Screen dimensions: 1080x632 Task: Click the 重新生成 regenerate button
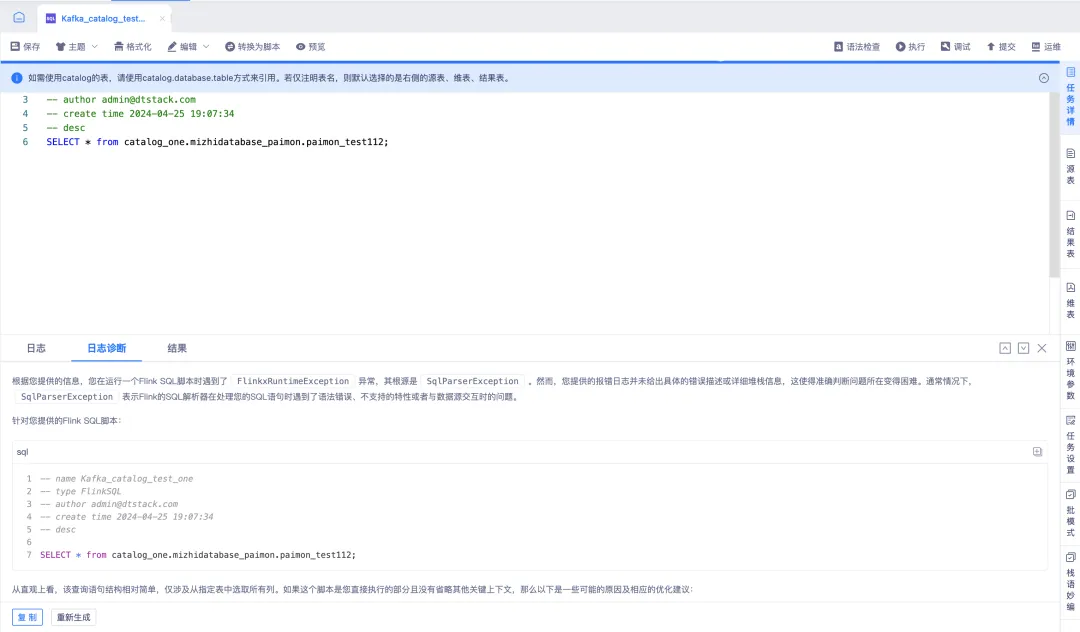coord(73,617)
